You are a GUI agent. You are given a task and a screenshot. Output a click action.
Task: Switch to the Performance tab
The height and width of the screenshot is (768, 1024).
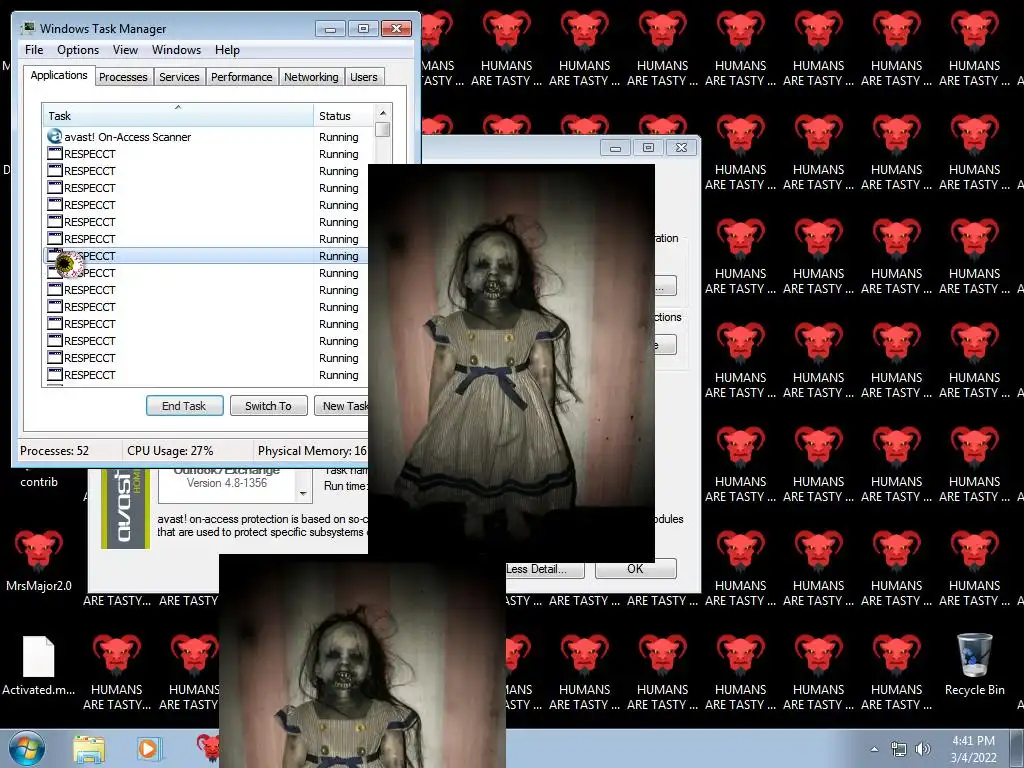tap(242, 77)
